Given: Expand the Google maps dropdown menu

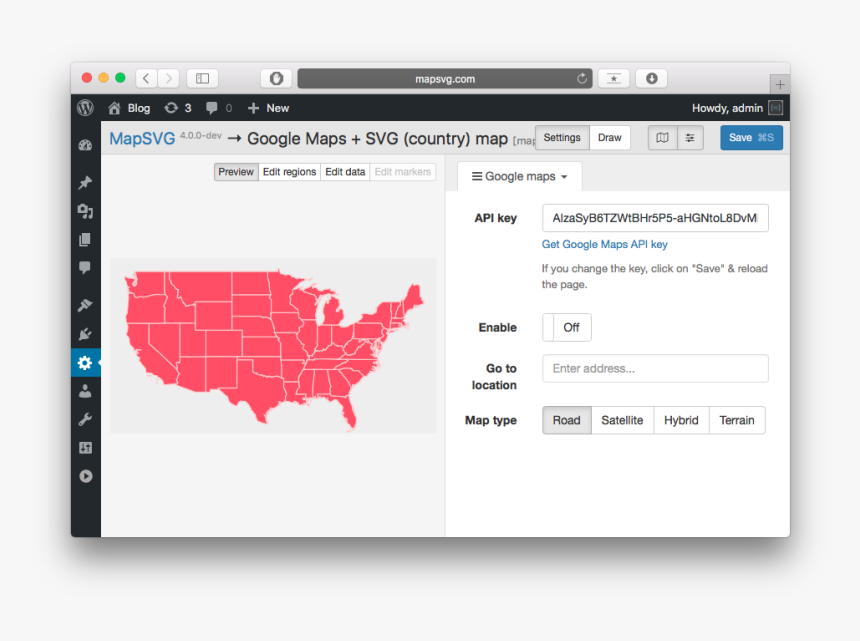Looking at the screenshot, I should tap(519, 177).
